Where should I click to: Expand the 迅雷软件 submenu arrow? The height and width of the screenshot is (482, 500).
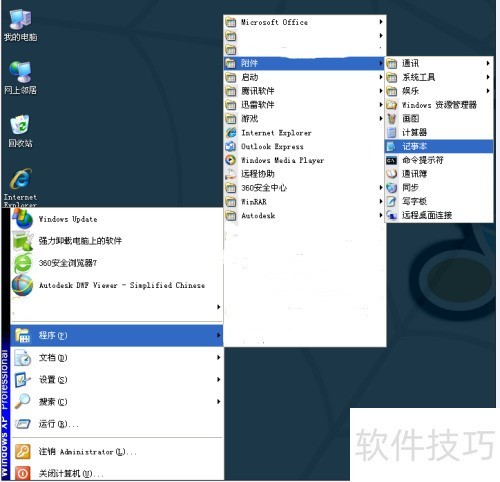(381, 105)
